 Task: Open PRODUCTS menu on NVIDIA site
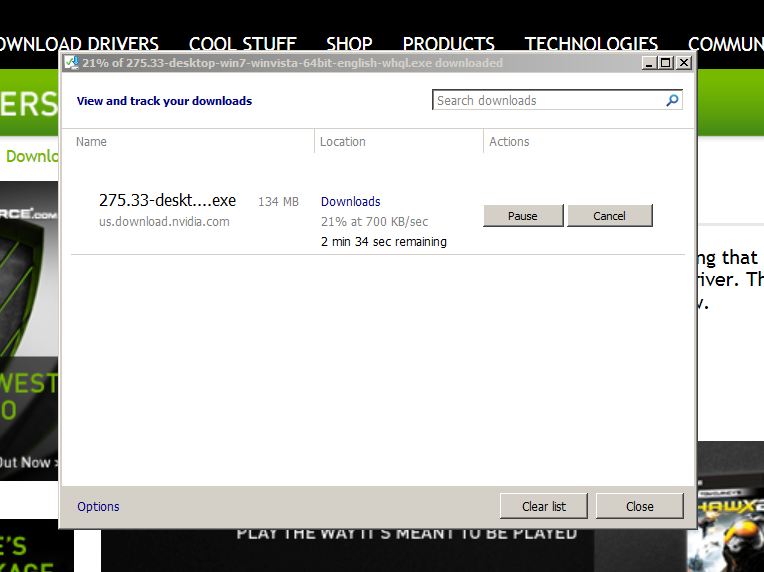pos(449,44)
